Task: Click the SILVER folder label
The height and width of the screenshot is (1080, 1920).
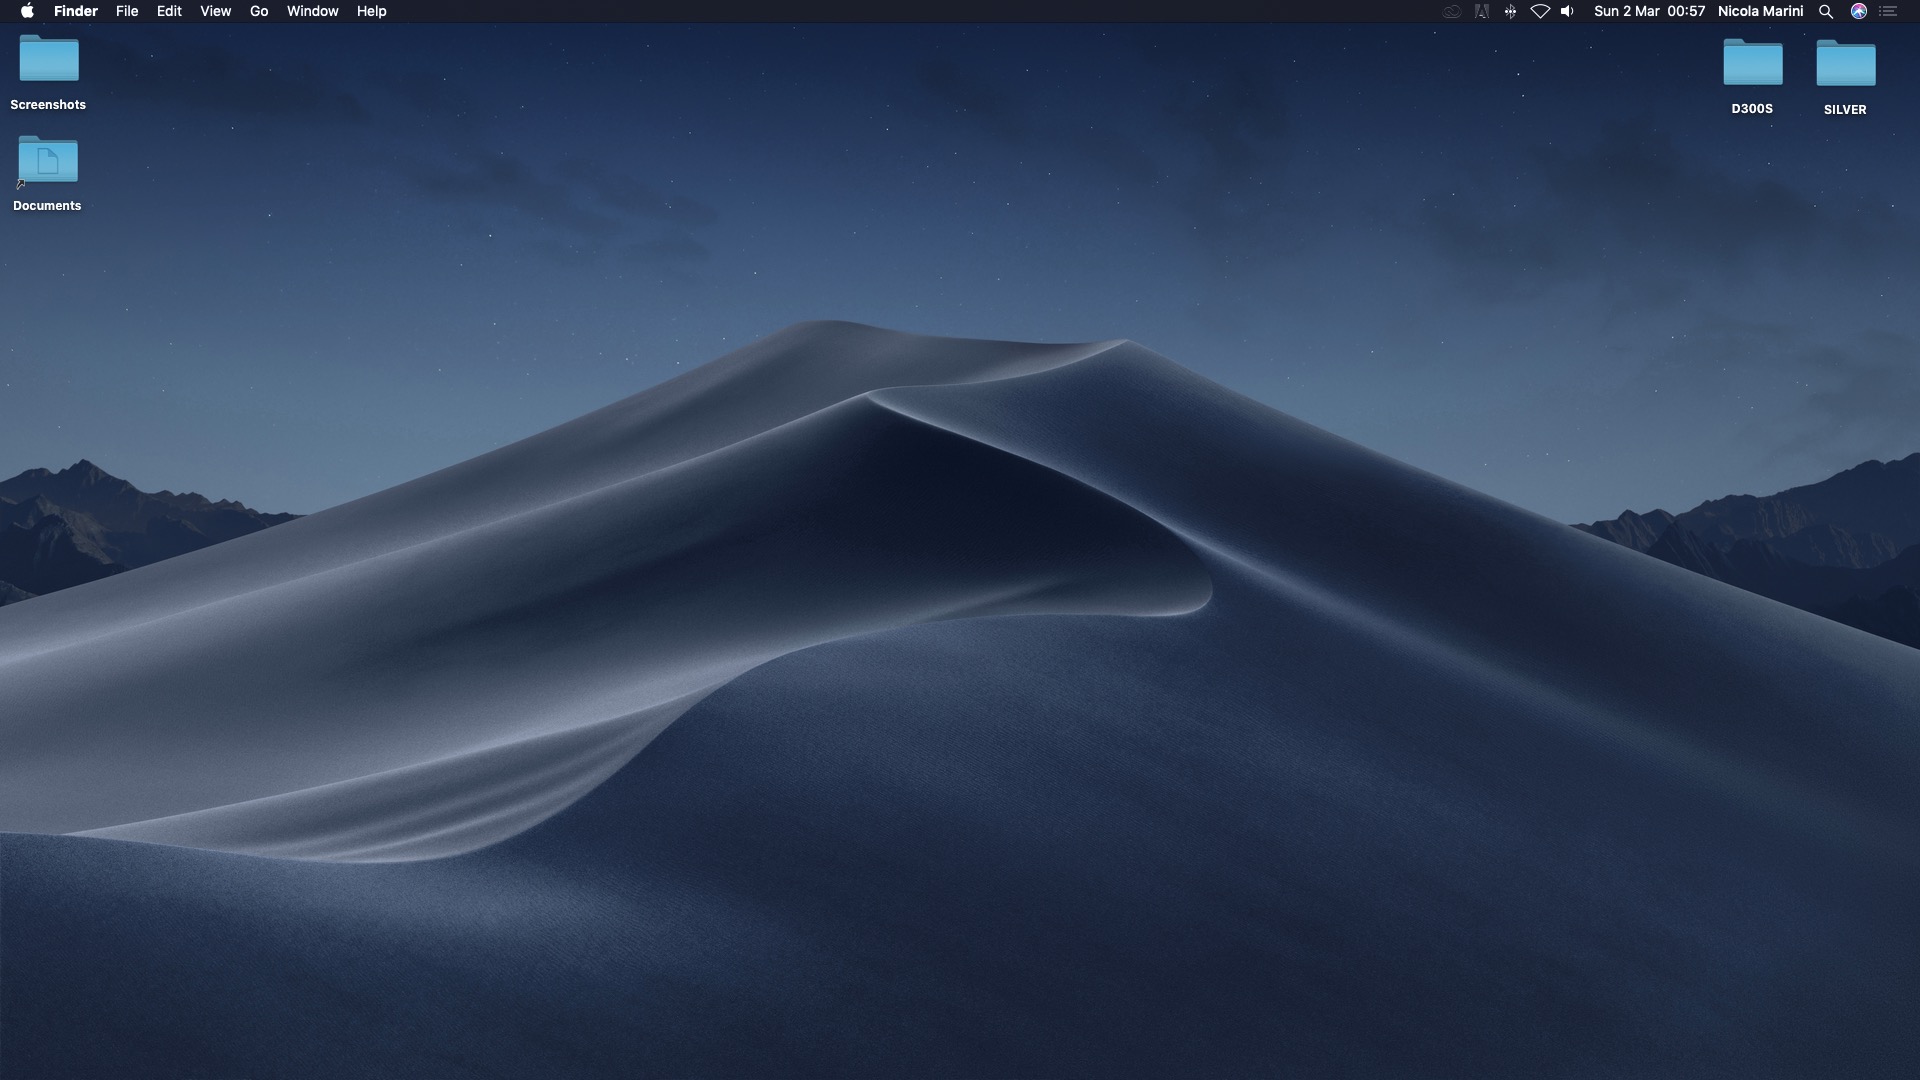Action: point(1845,110)
